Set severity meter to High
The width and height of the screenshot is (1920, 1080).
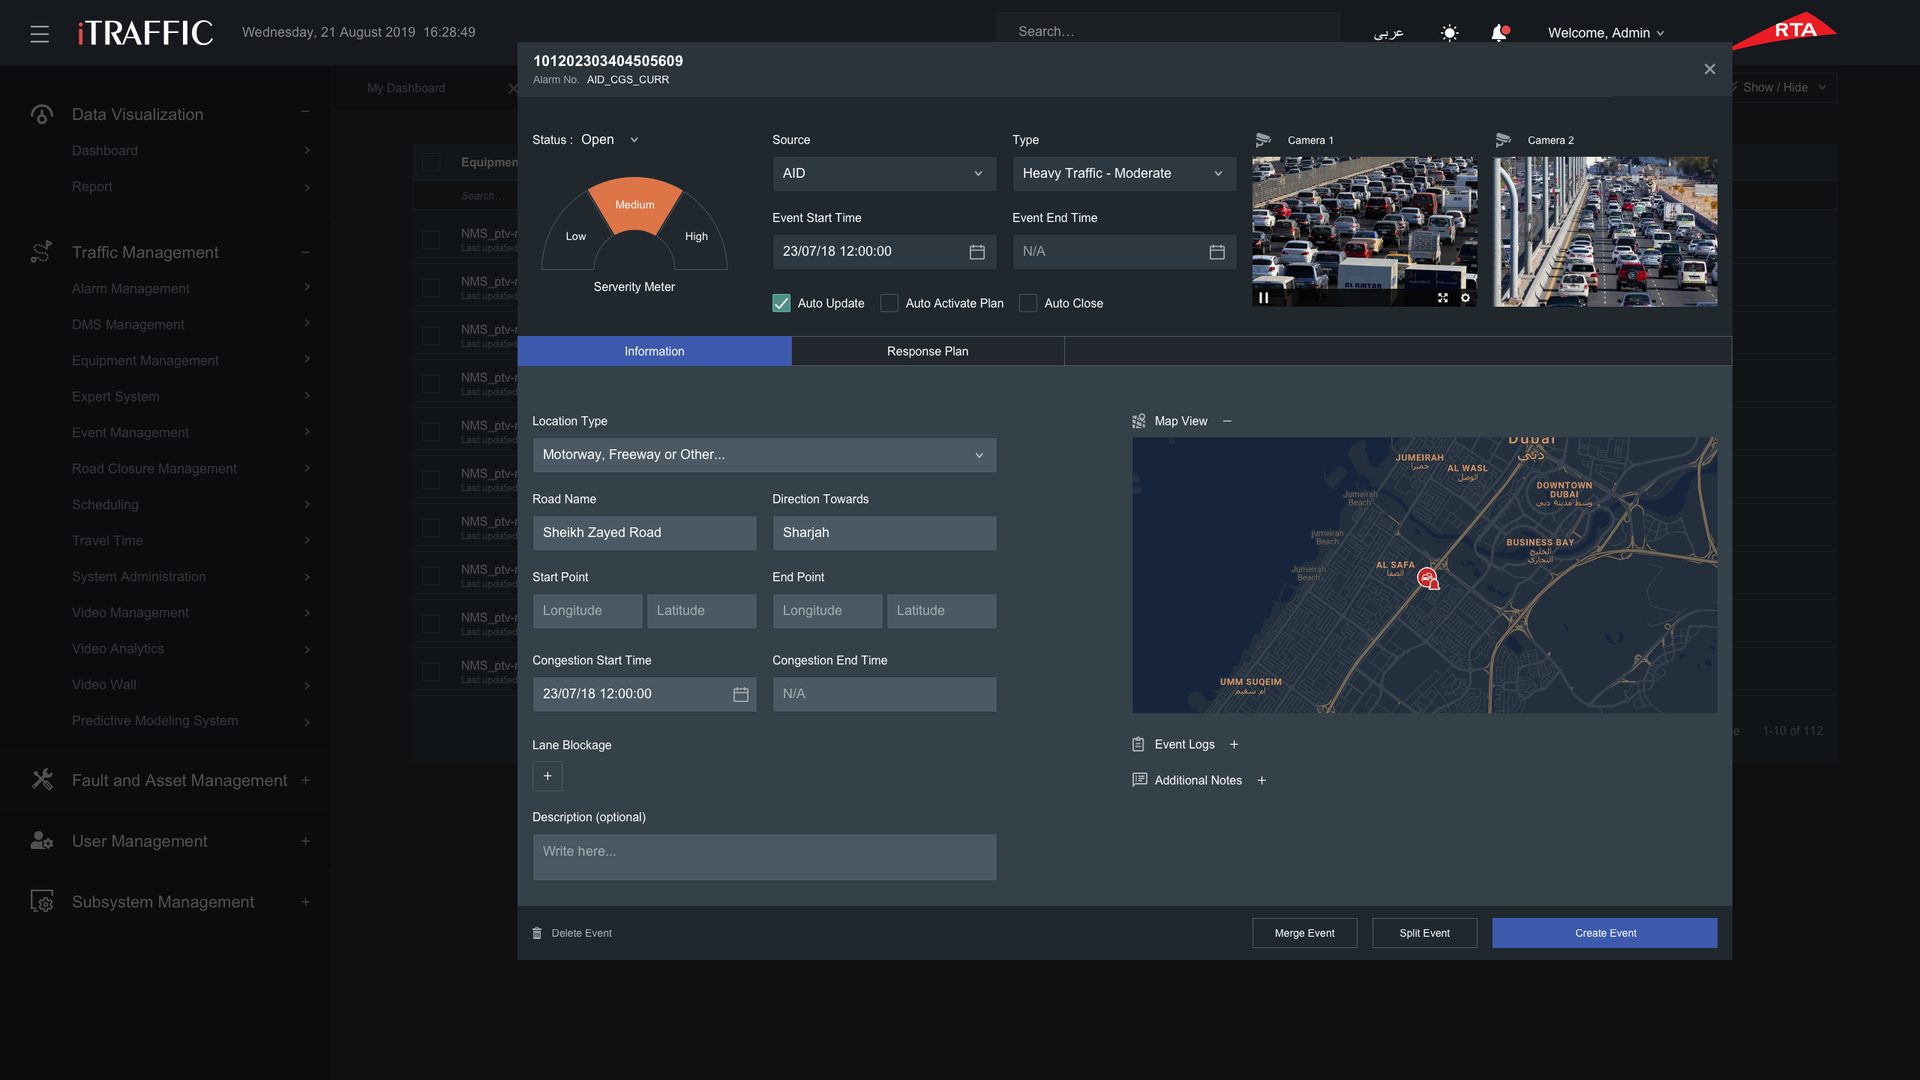(697, 237)
